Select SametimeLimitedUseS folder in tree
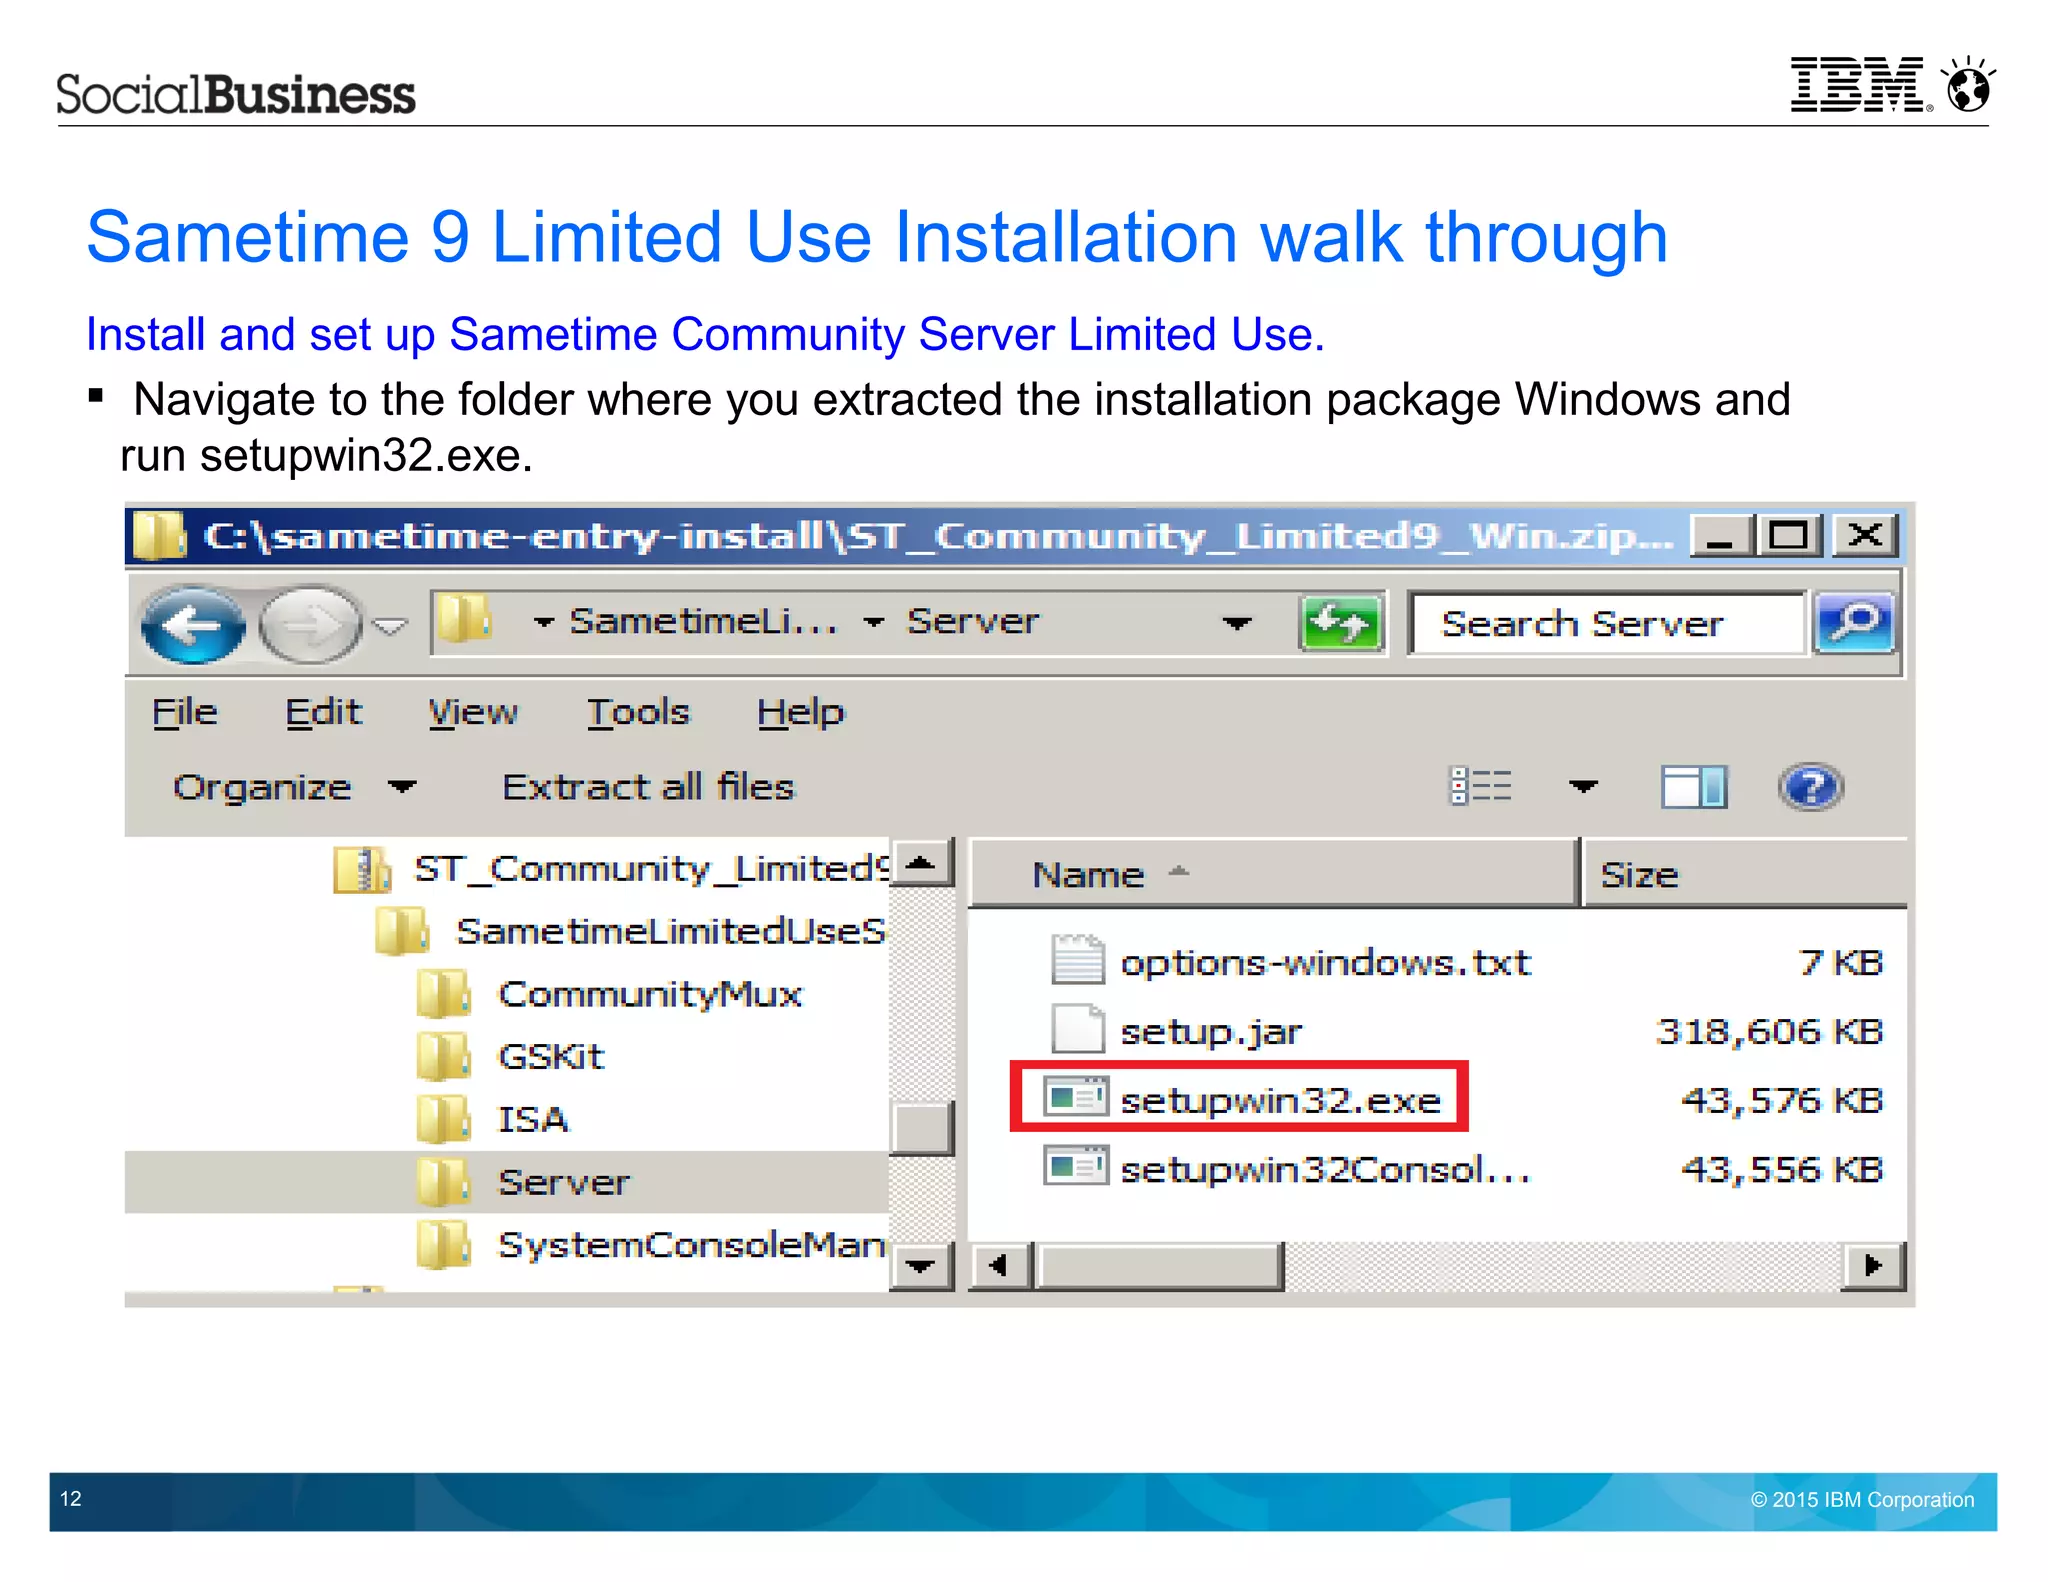 (632, 931)
